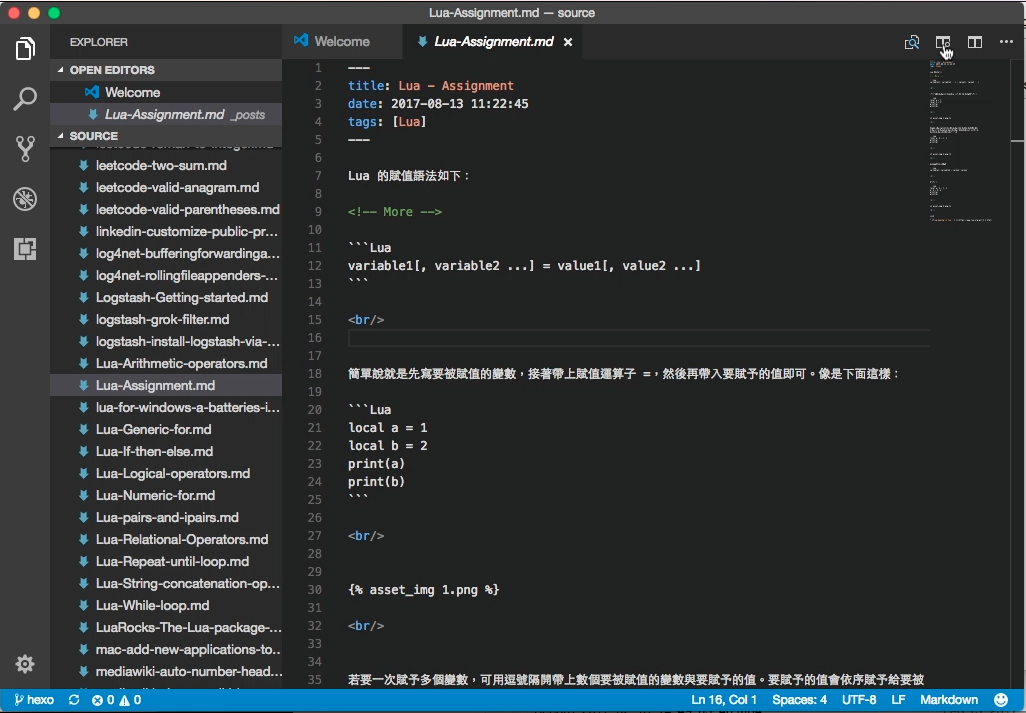
Task: Split the editor with the split icon
Action: [x=975, y=43]
